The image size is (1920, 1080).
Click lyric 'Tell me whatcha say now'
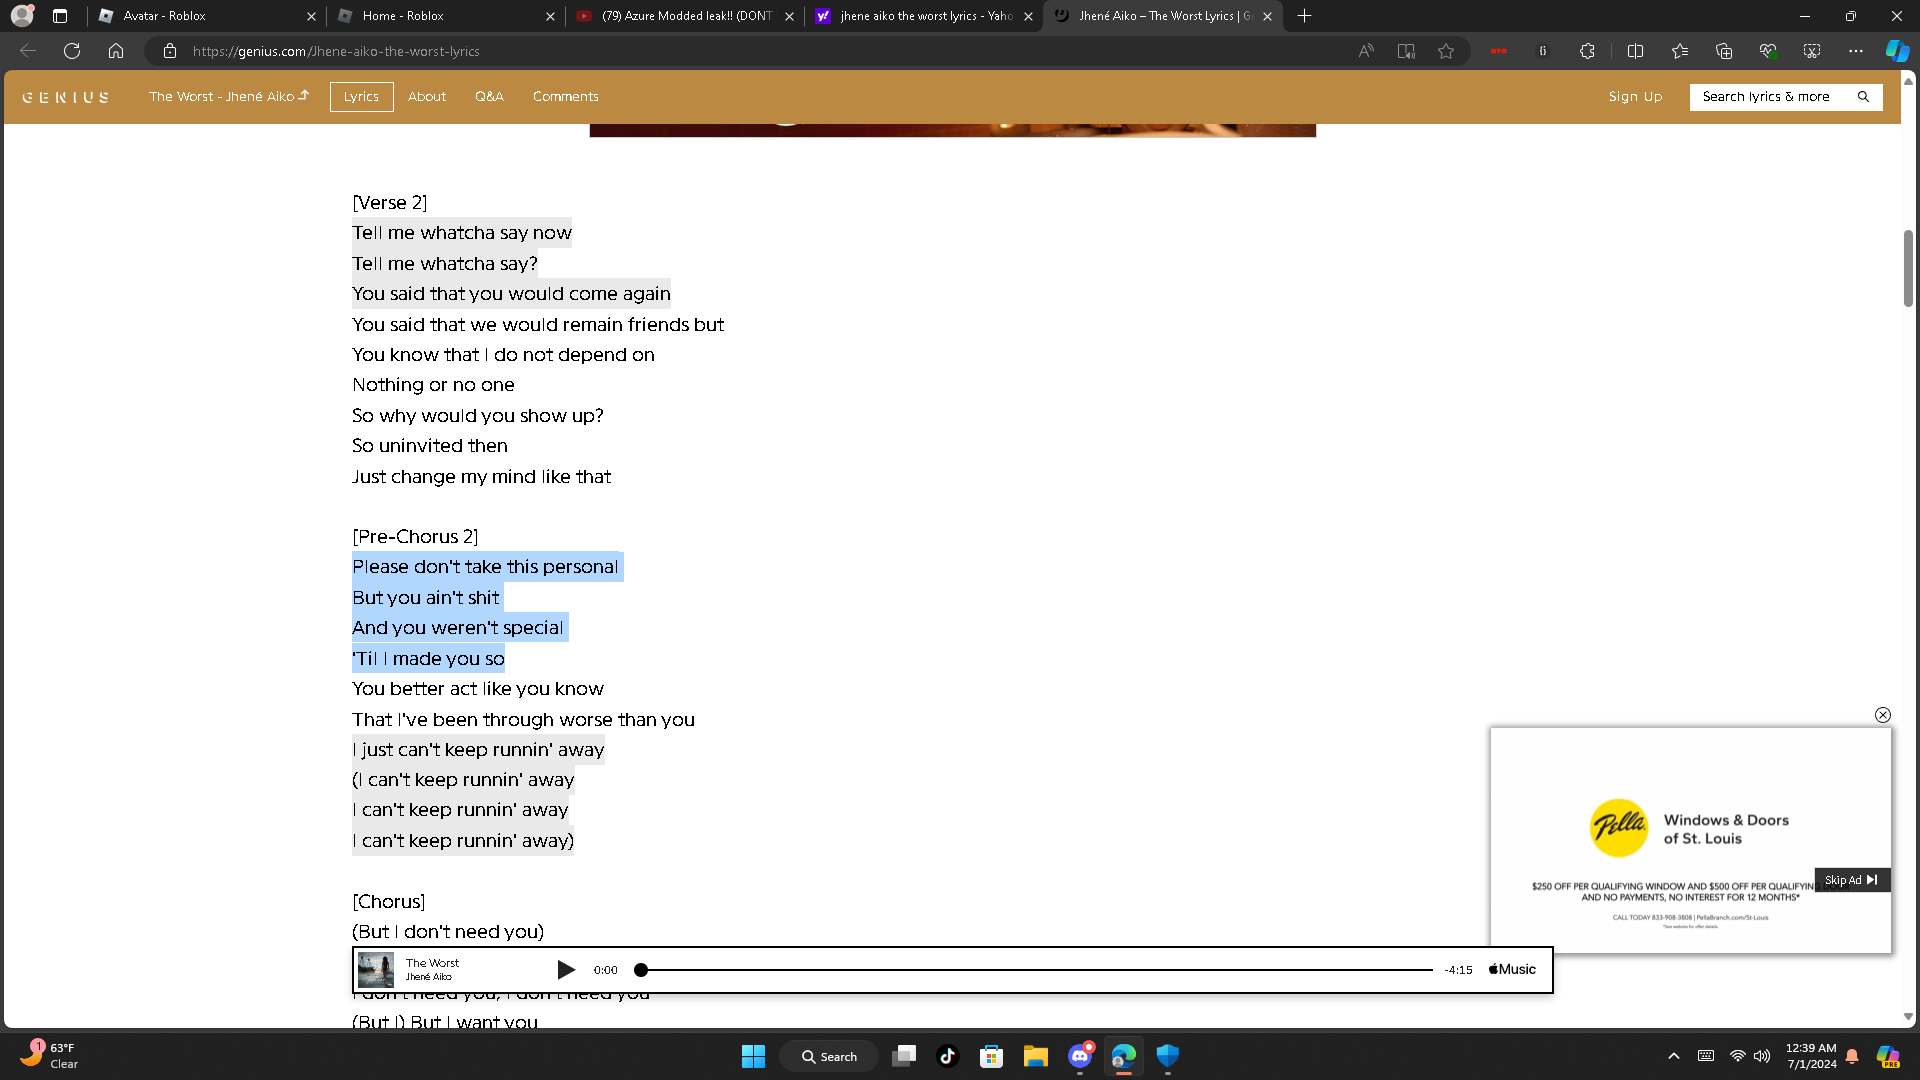click(462, 233)
